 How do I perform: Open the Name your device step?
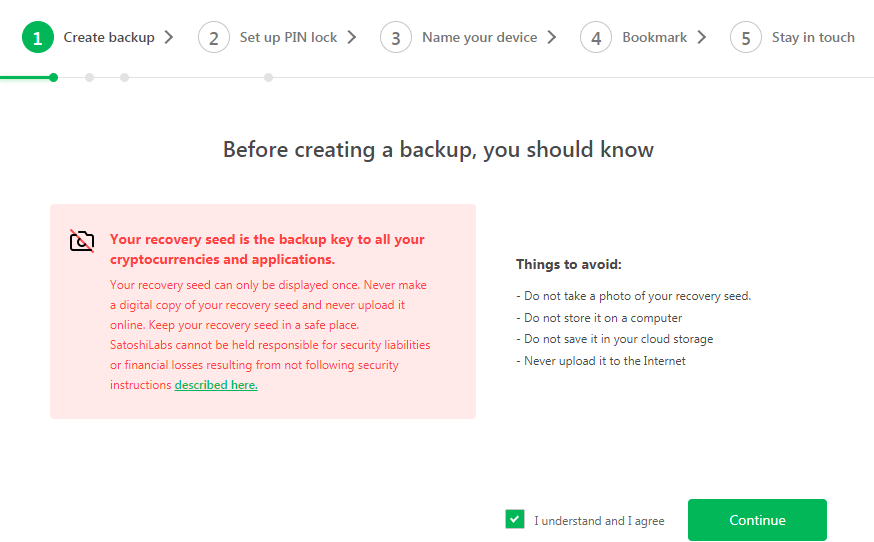tap(479, 38)
